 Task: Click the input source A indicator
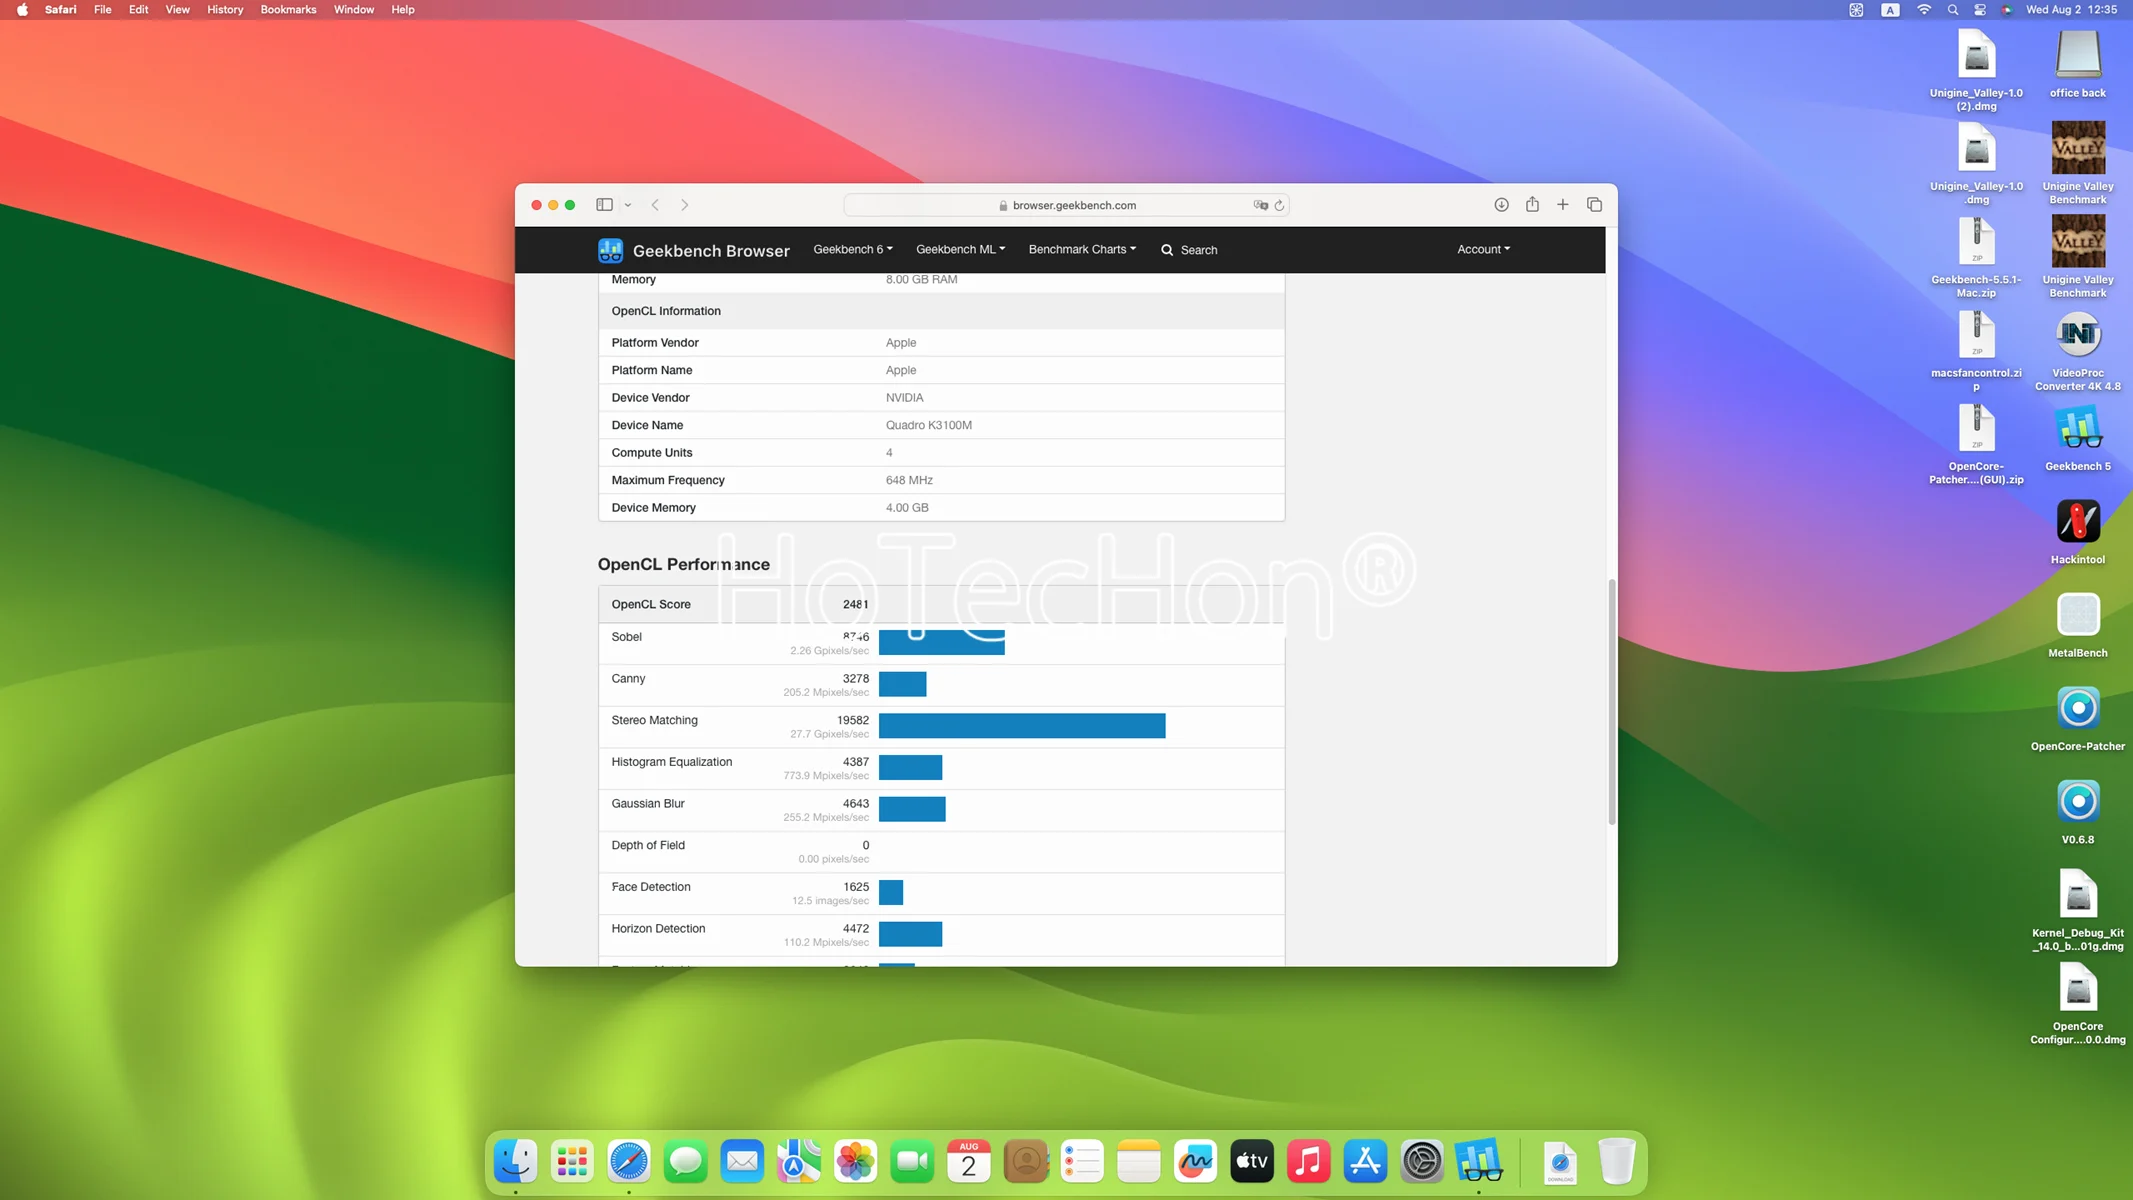click(x=1890, y=10)
